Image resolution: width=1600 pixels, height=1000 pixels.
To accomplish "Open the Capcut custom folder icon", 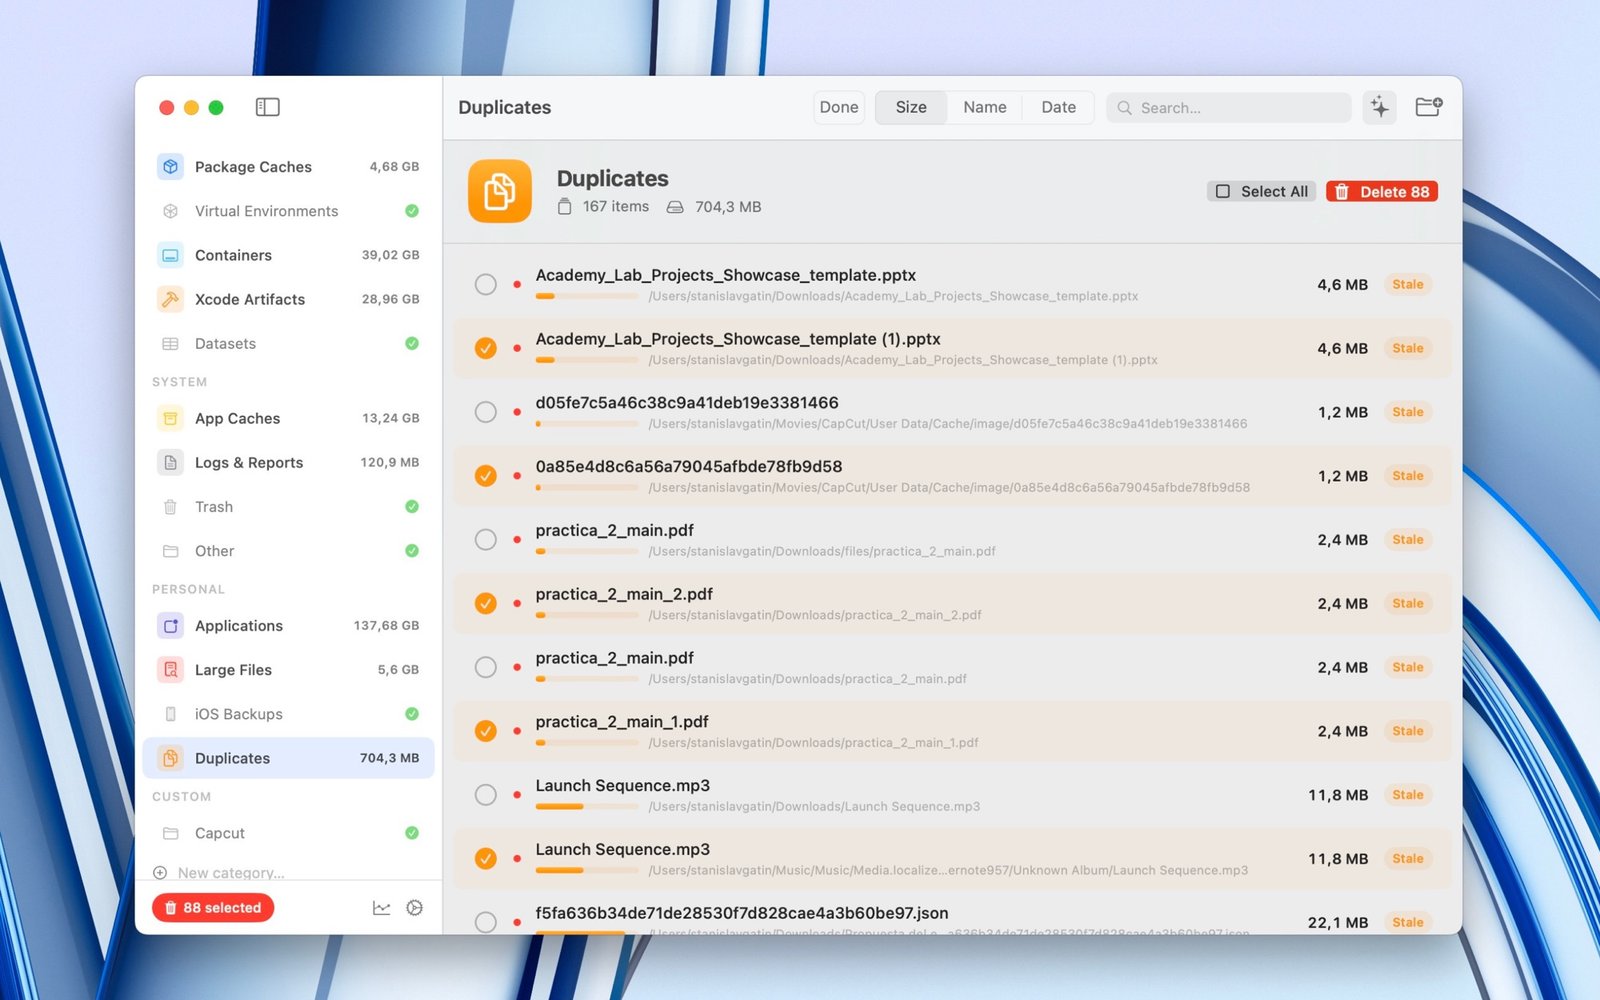I will pyautogui.click(x=171, y=833).
